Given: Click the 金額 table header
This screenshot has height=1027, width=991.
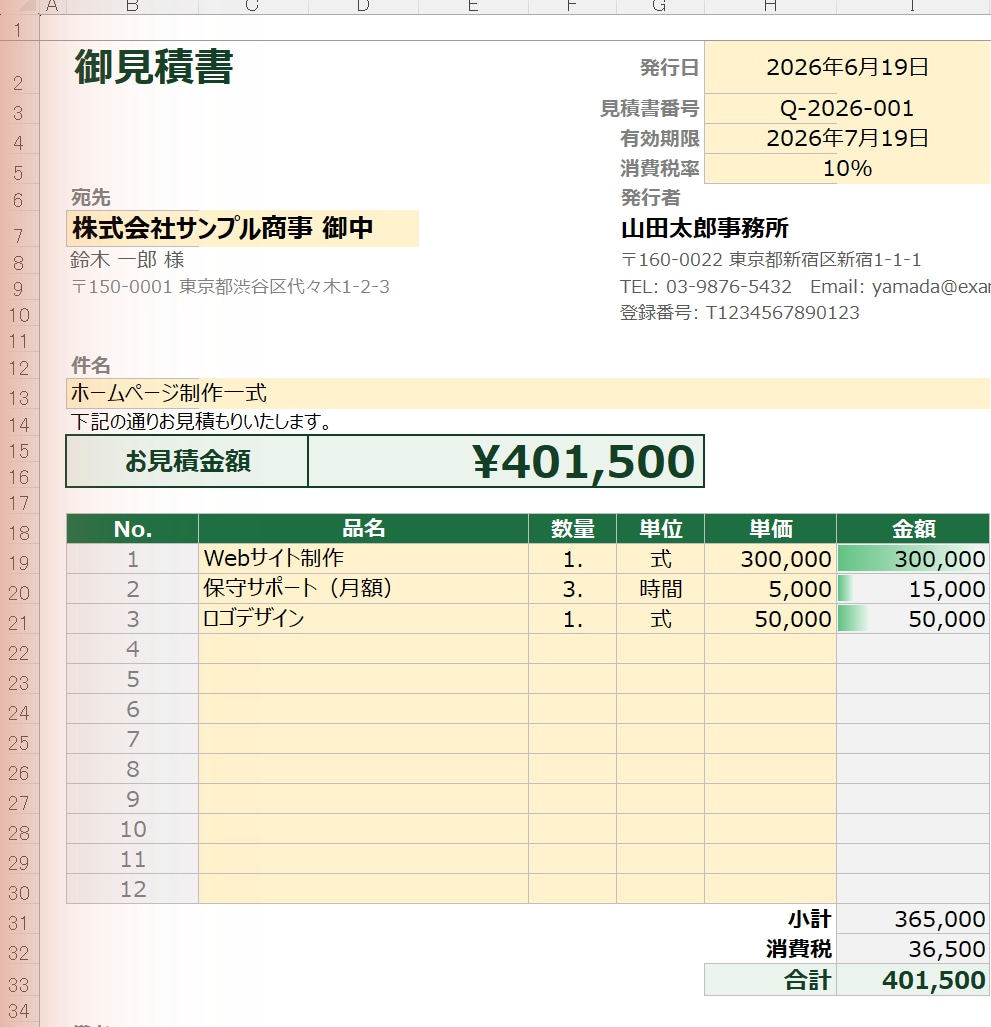Looking at the screenshot, I should click(913, 529).
